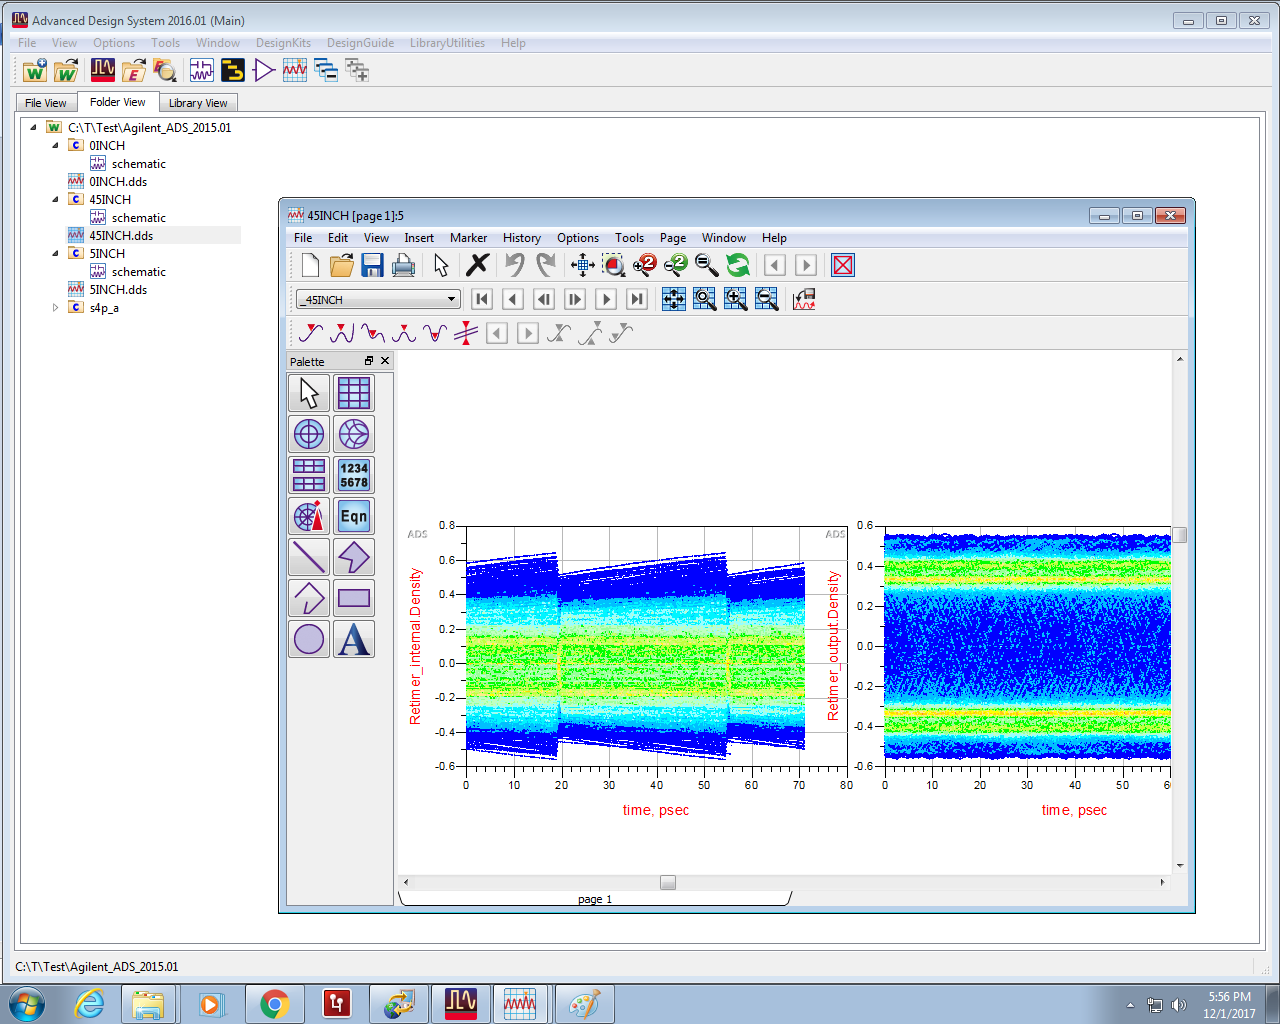Click the Paint taskbar icon
Screen dimensions: 1280x1024
584,1004
